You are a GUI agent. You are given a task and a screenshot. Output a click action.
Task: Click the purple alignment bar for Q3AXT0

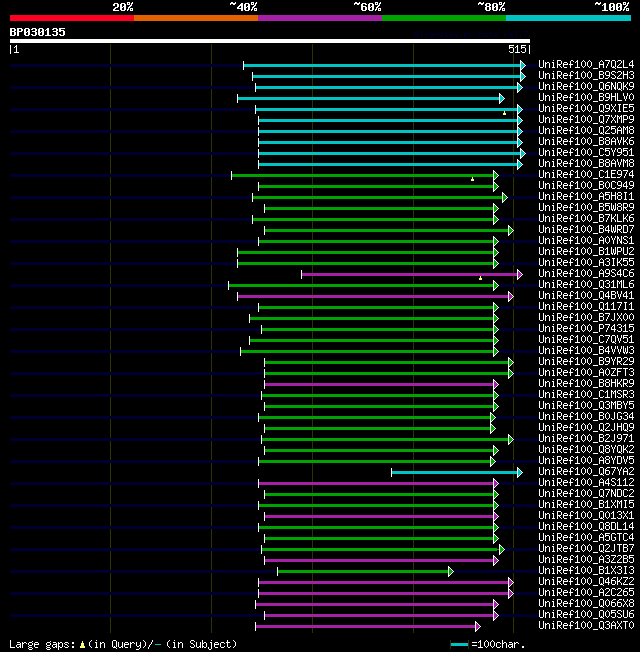click(x=366, y=627)
